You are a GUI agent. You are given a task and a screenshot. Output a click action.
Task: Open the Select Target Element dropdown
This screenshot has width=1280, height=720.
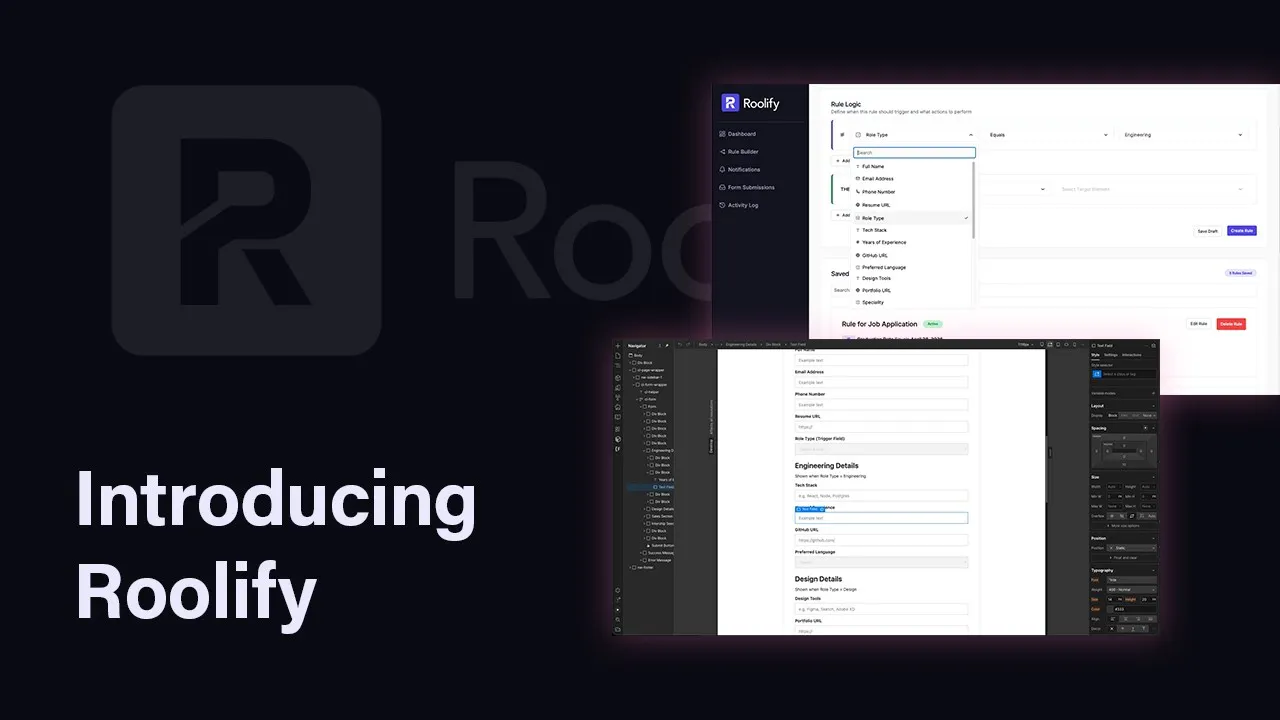click(x=1151, y=189)
